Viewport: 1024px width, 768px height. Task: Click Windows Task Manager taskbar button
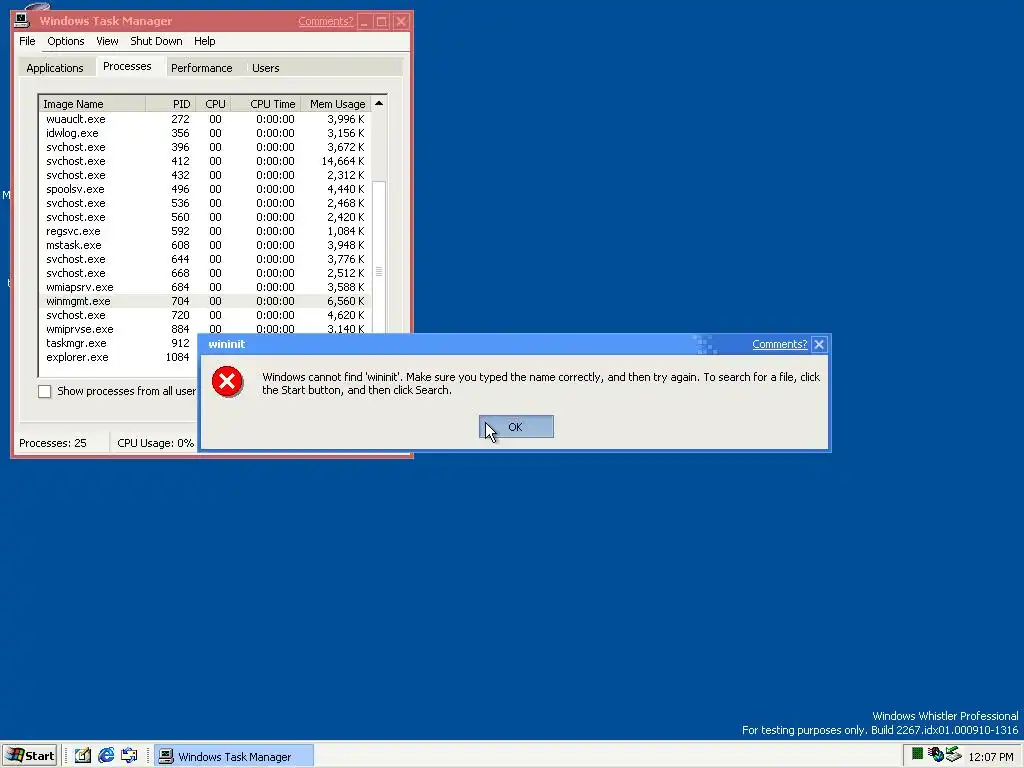pyautogui.click(x=234, y=756)
